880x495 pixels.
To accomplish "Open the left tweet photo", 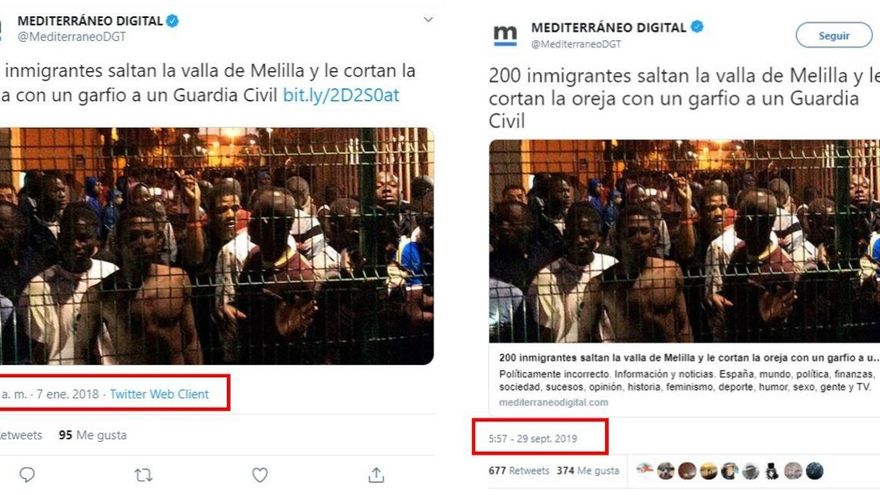I will tap(216, 246).
